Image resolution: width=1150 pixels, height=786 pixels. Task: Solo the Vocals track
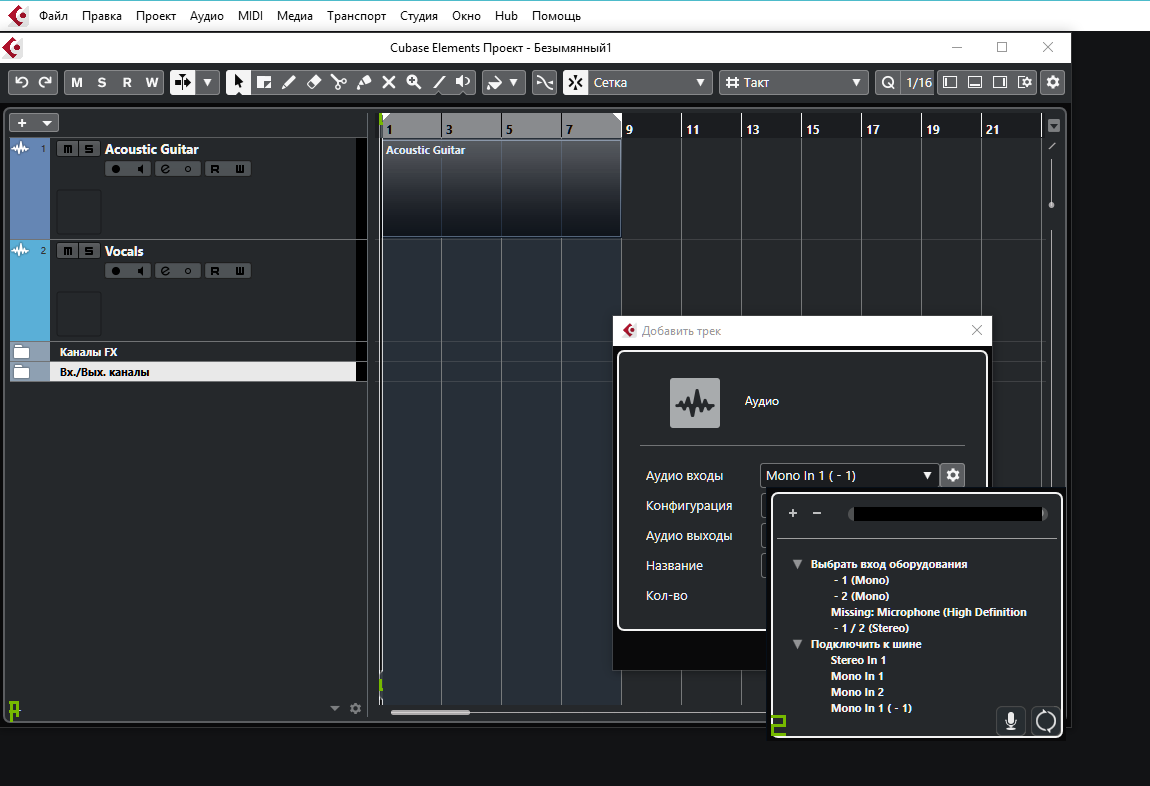[x=90, y=251]
